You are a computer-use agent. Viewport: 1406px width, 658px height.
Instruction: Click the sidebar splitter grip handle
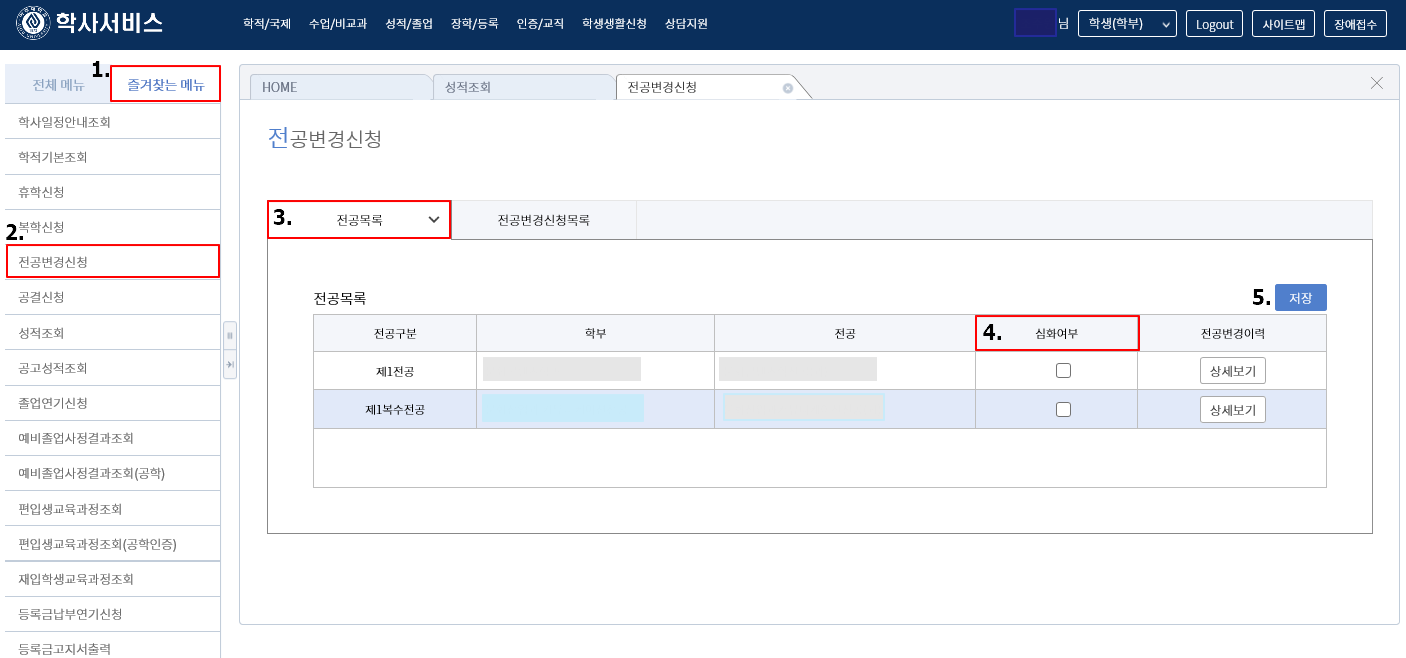click(230, 336)
